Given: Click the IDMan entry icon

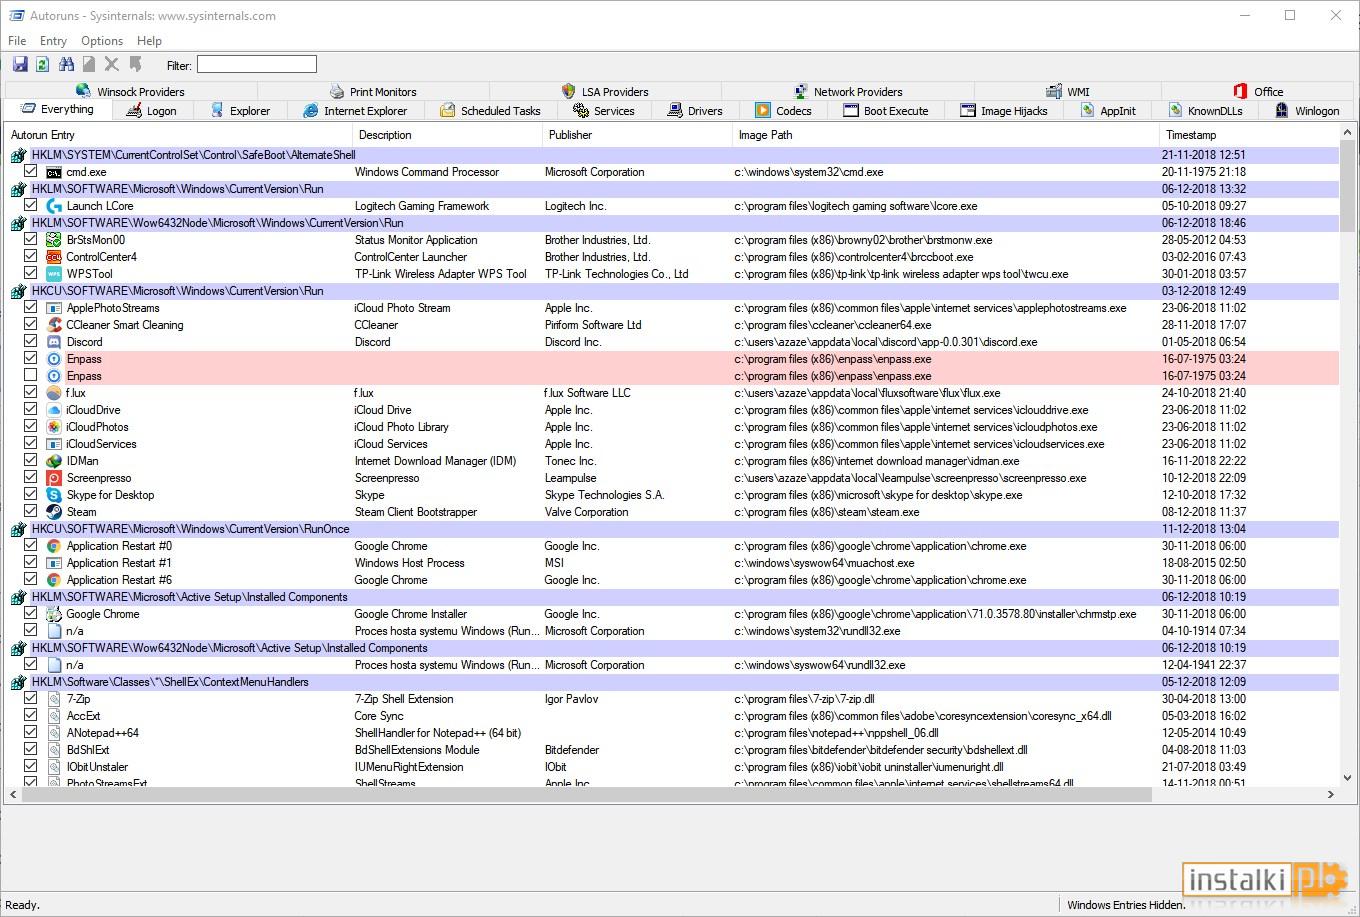Looking at the screenshot, I should click(54, 461).
